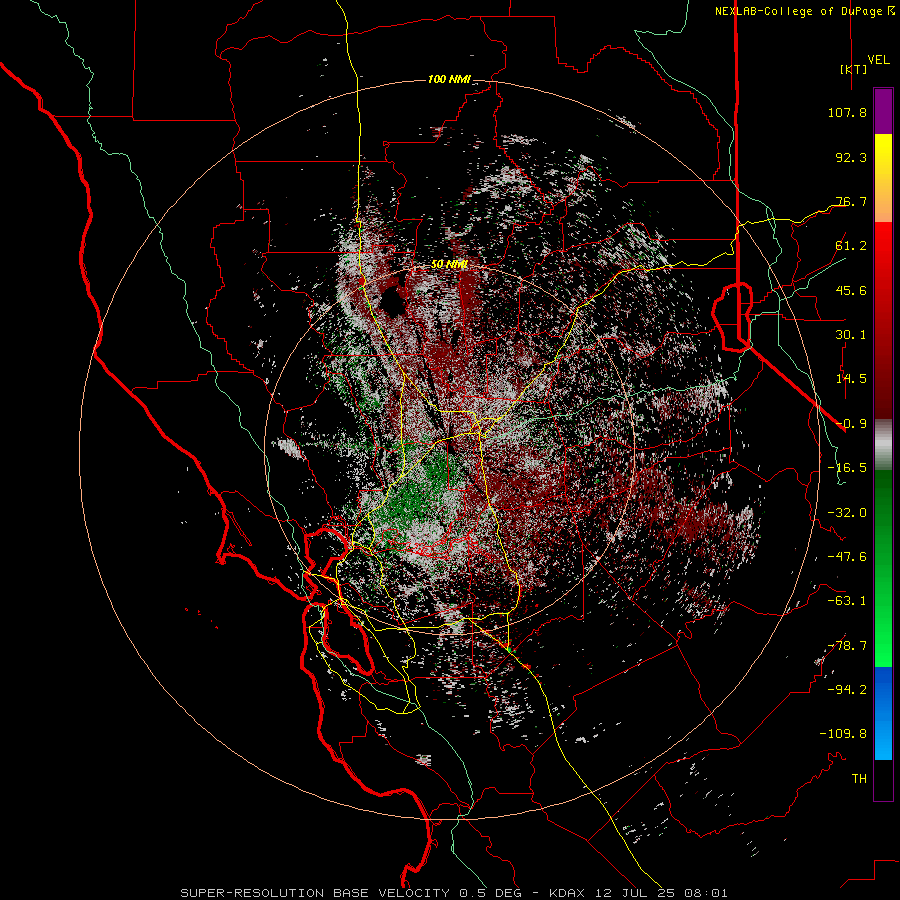Click the 76.7 velocity value
900x900 pixels.
click(851, 201)
